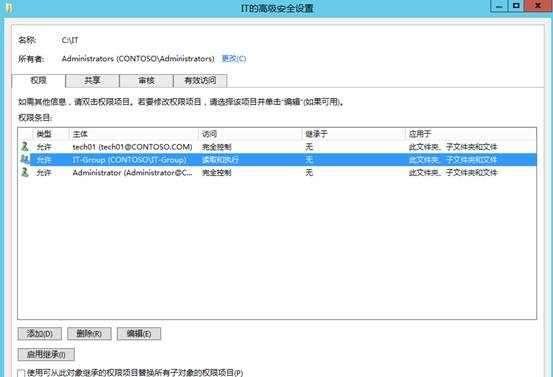Switch to the 有效访问 tab
Screen dimensions: 553x377
tap(200, 80)
